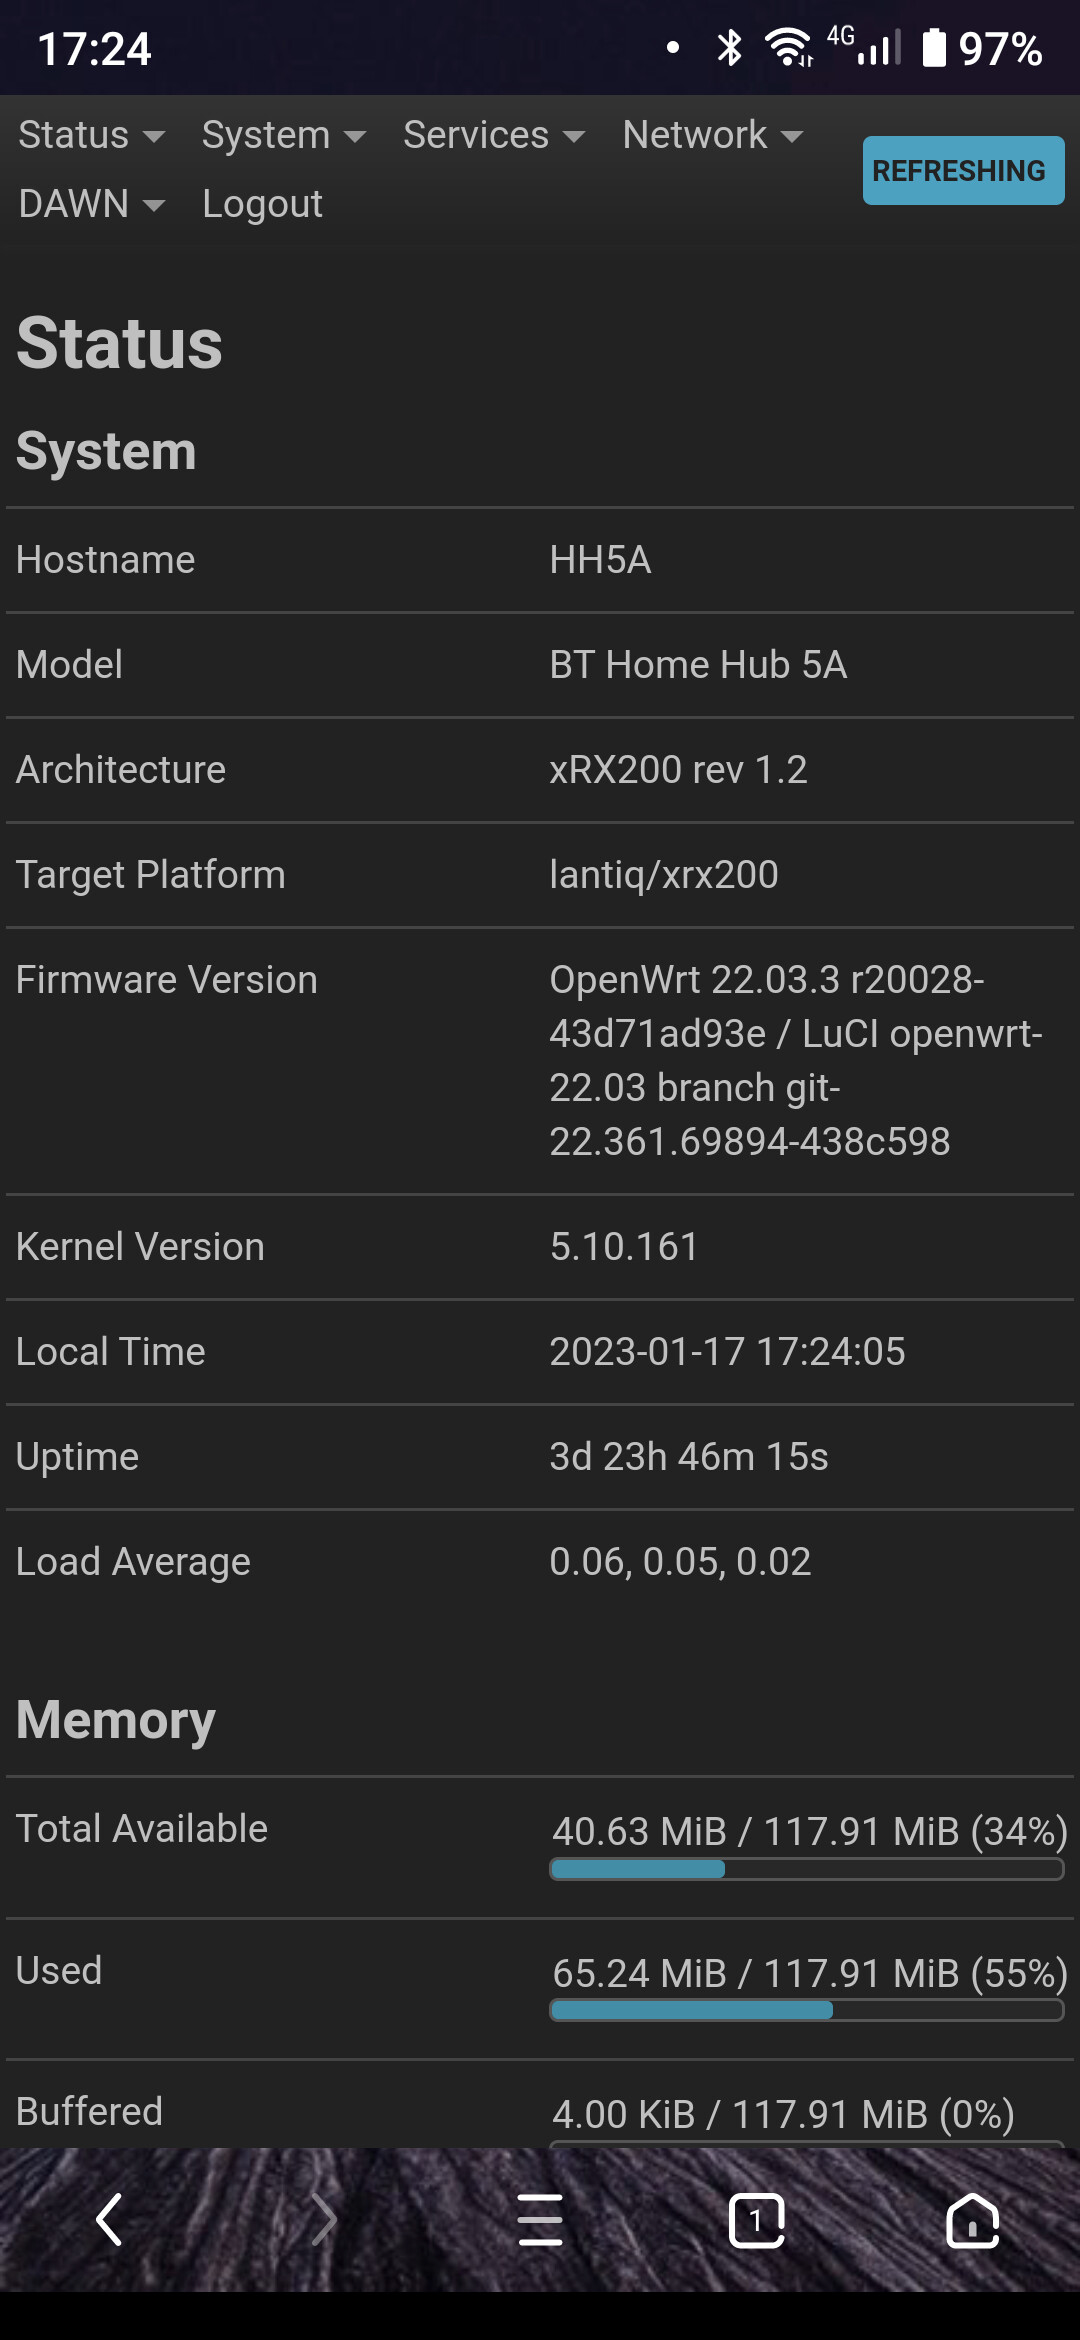Open the tab switcher icon
This screenshot has width=1080, height=2340.
point(756,2221)
